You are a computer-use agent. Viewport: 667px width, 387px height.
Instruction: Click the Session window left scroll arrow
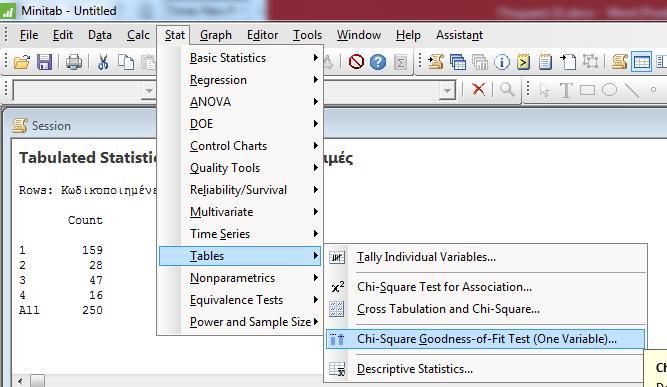point(20,380)
